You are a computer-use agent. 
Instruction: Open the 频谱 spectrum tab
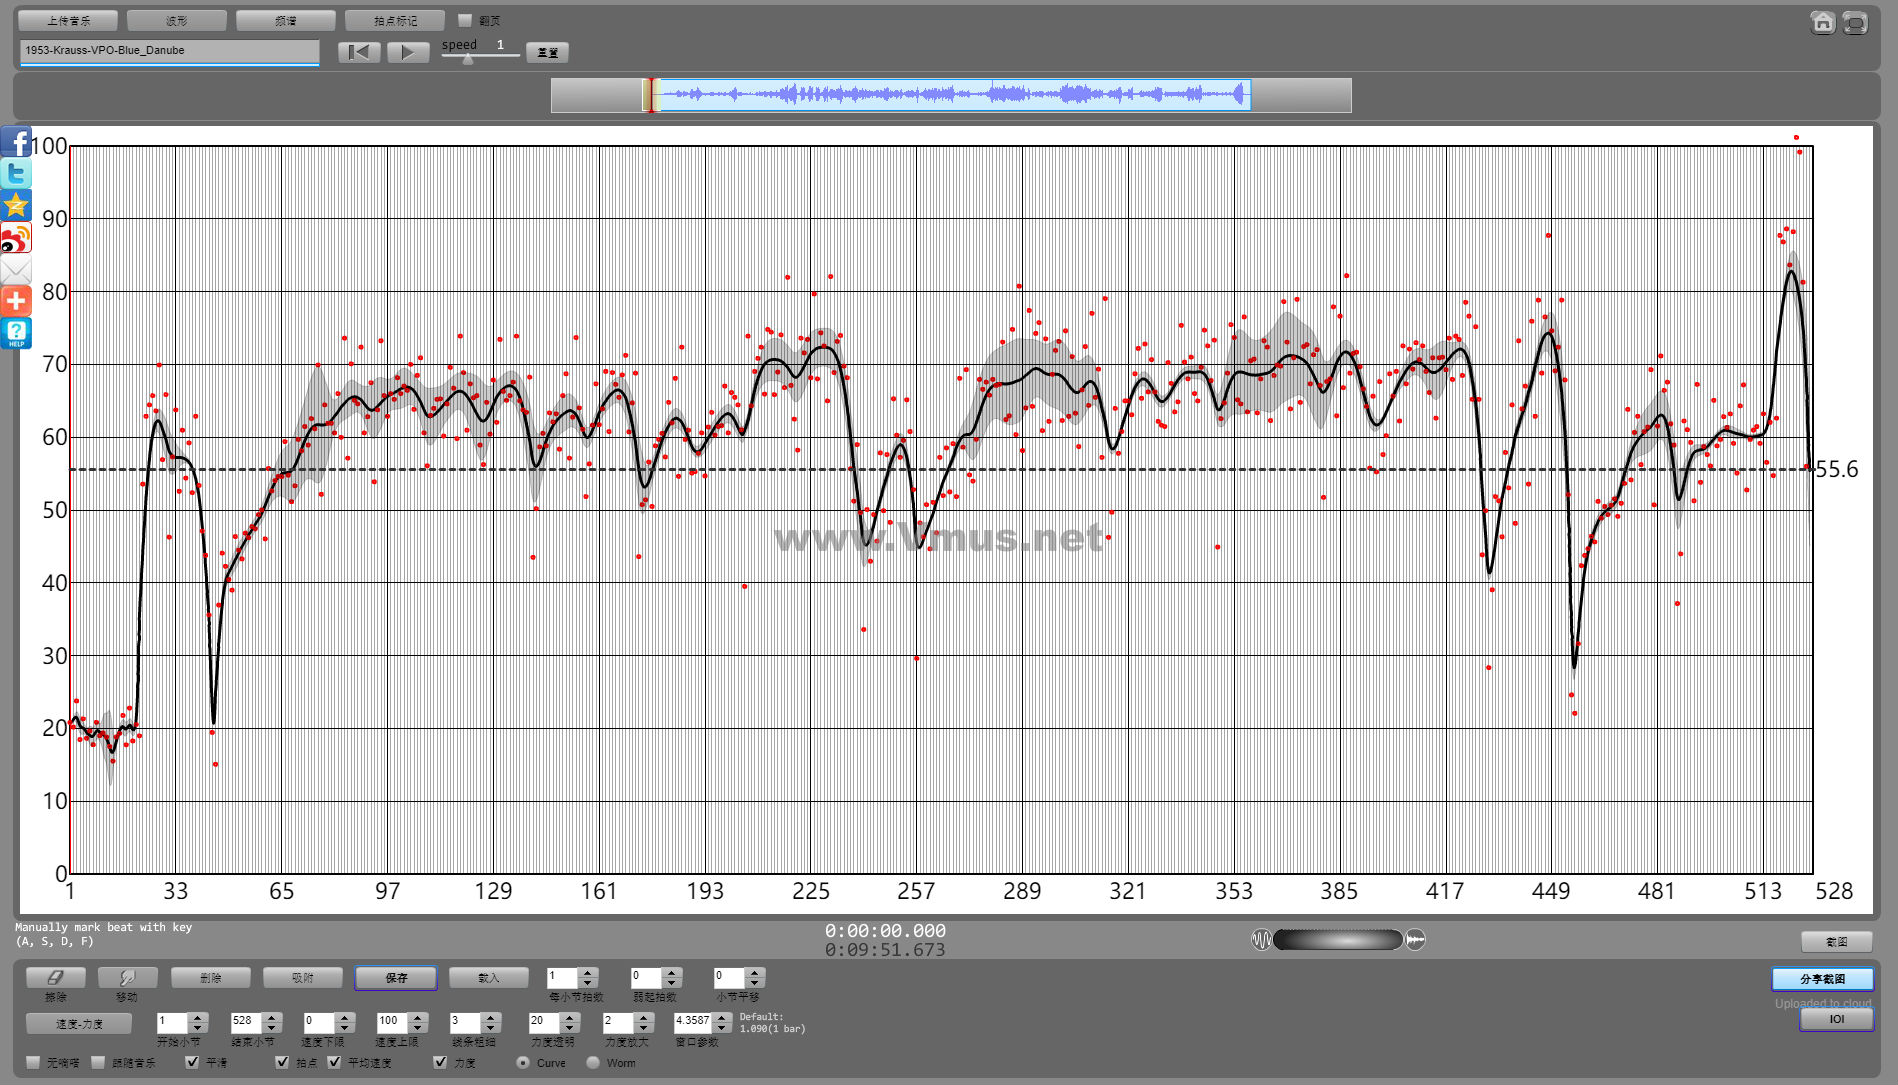(x=286, y=21)
